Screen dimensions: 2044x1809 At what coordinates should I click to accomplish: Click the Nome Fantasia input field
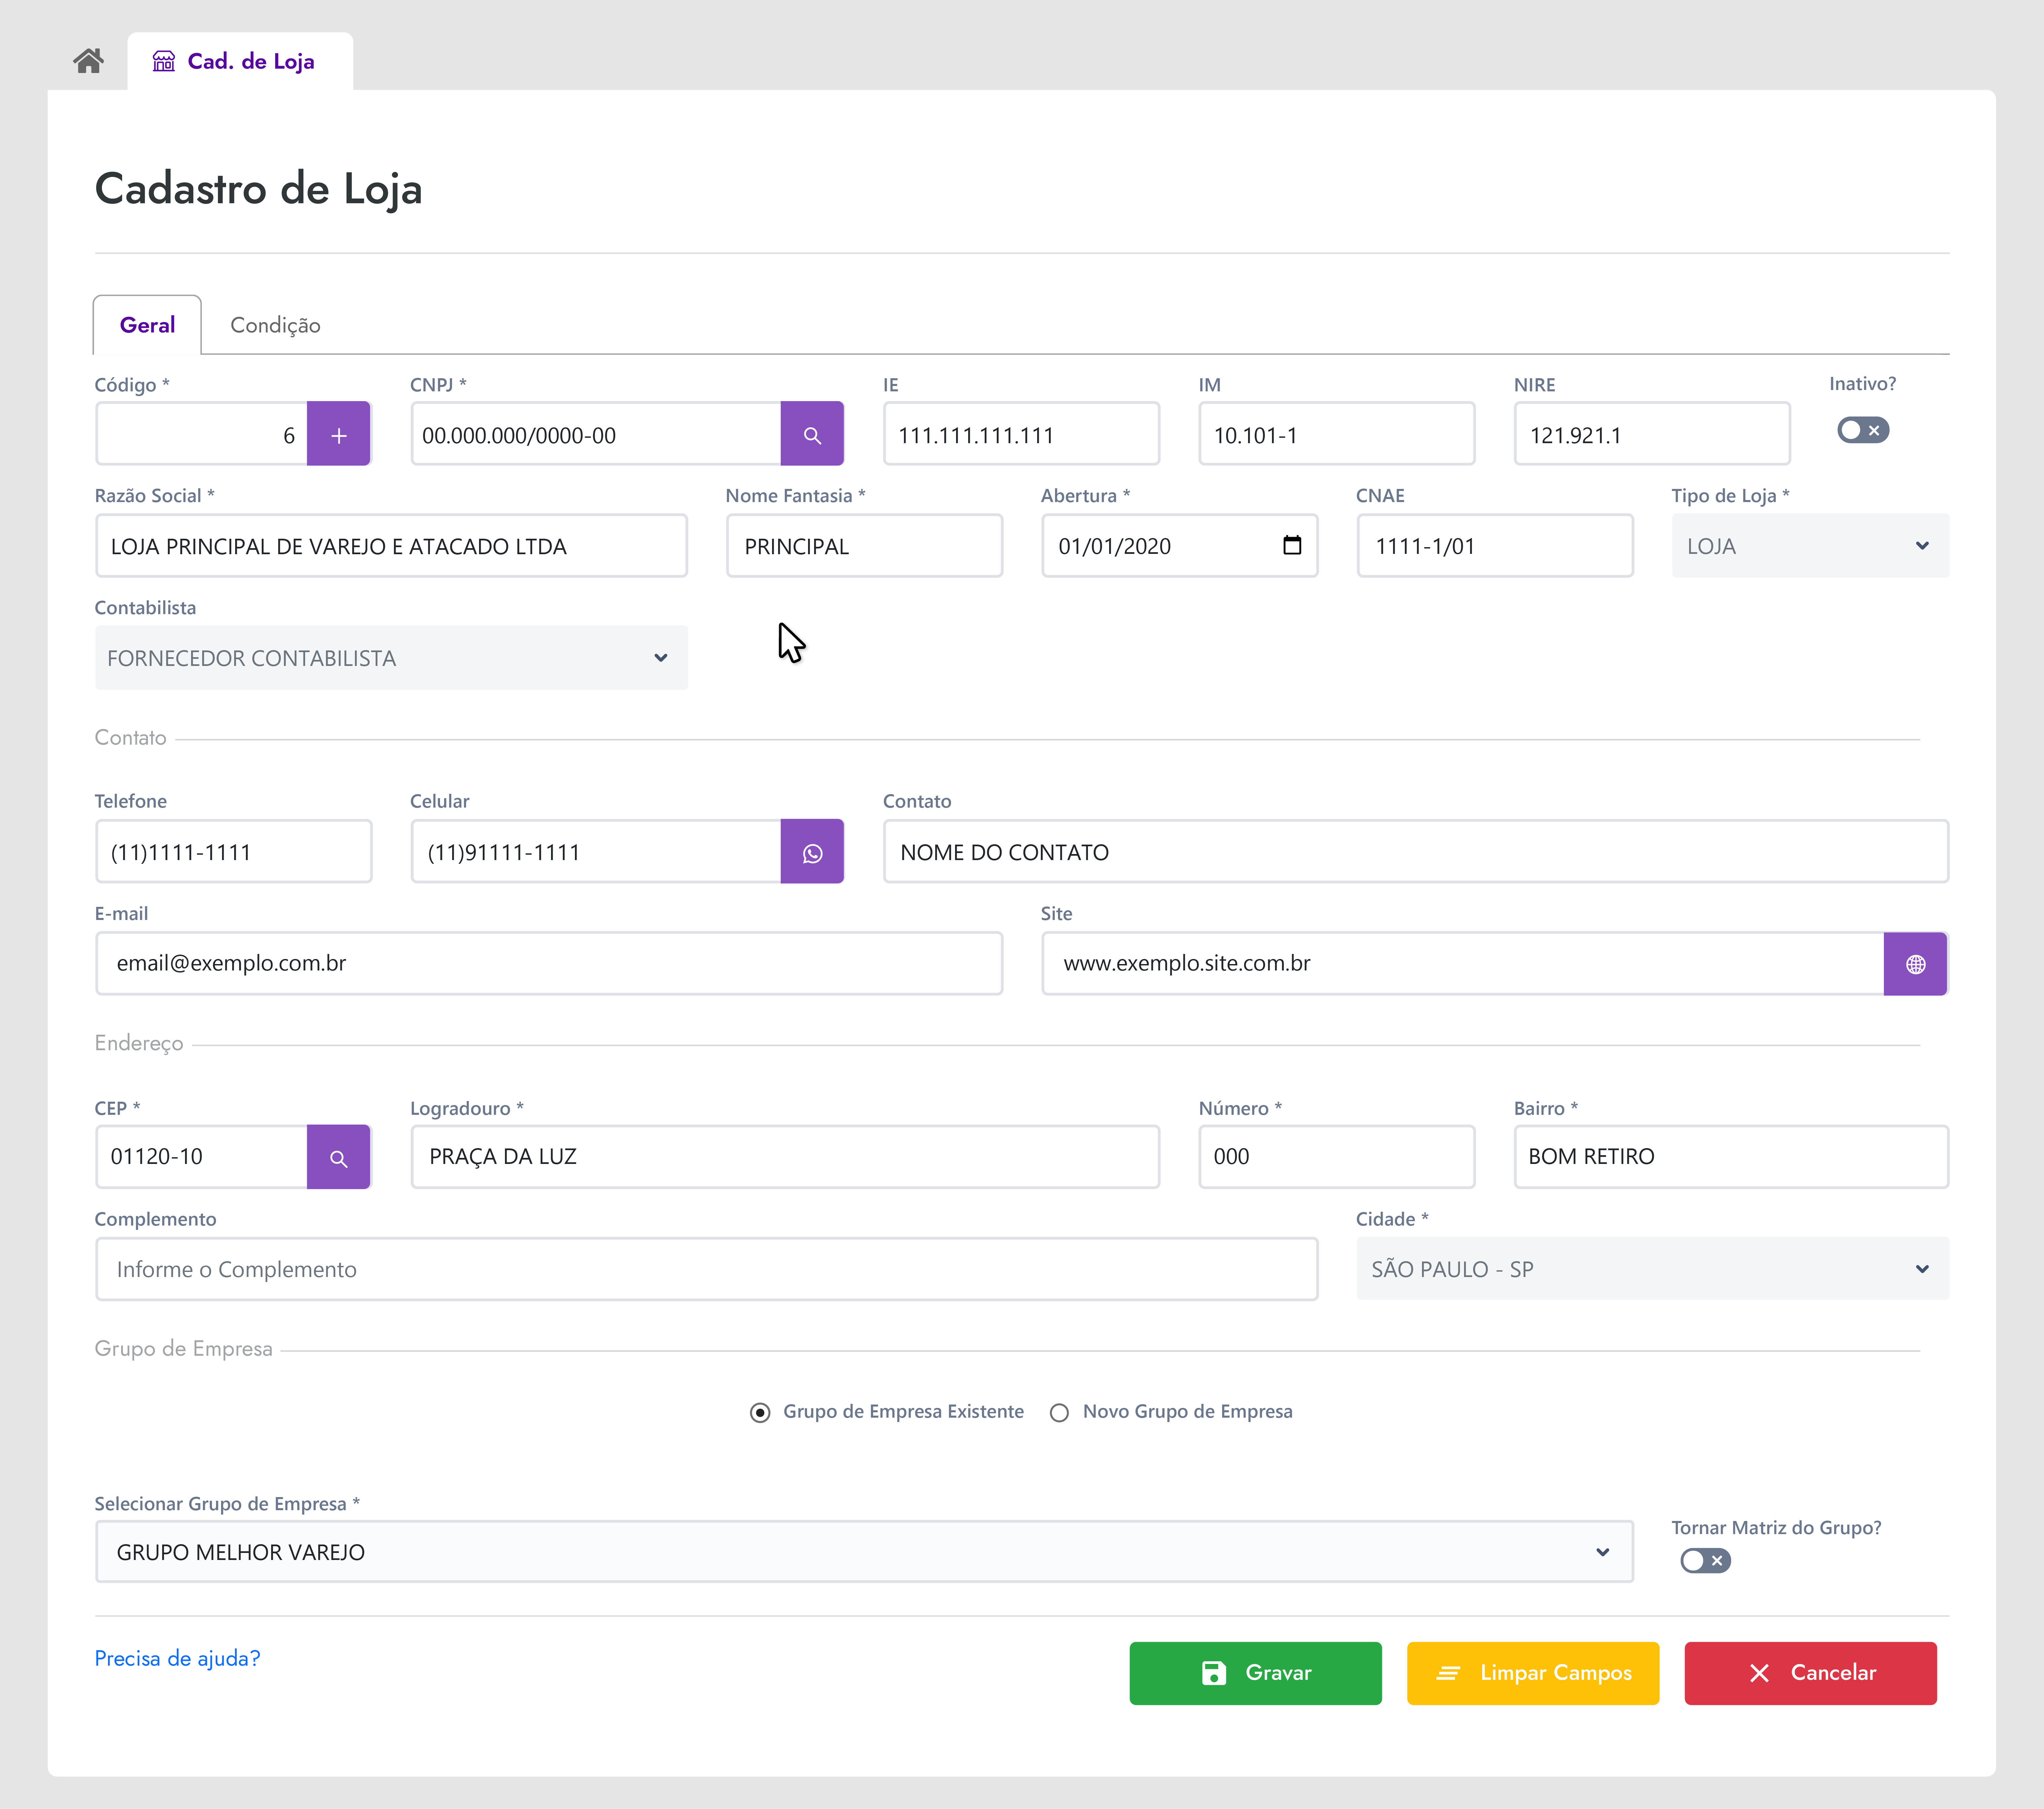[x=864, y=546]
